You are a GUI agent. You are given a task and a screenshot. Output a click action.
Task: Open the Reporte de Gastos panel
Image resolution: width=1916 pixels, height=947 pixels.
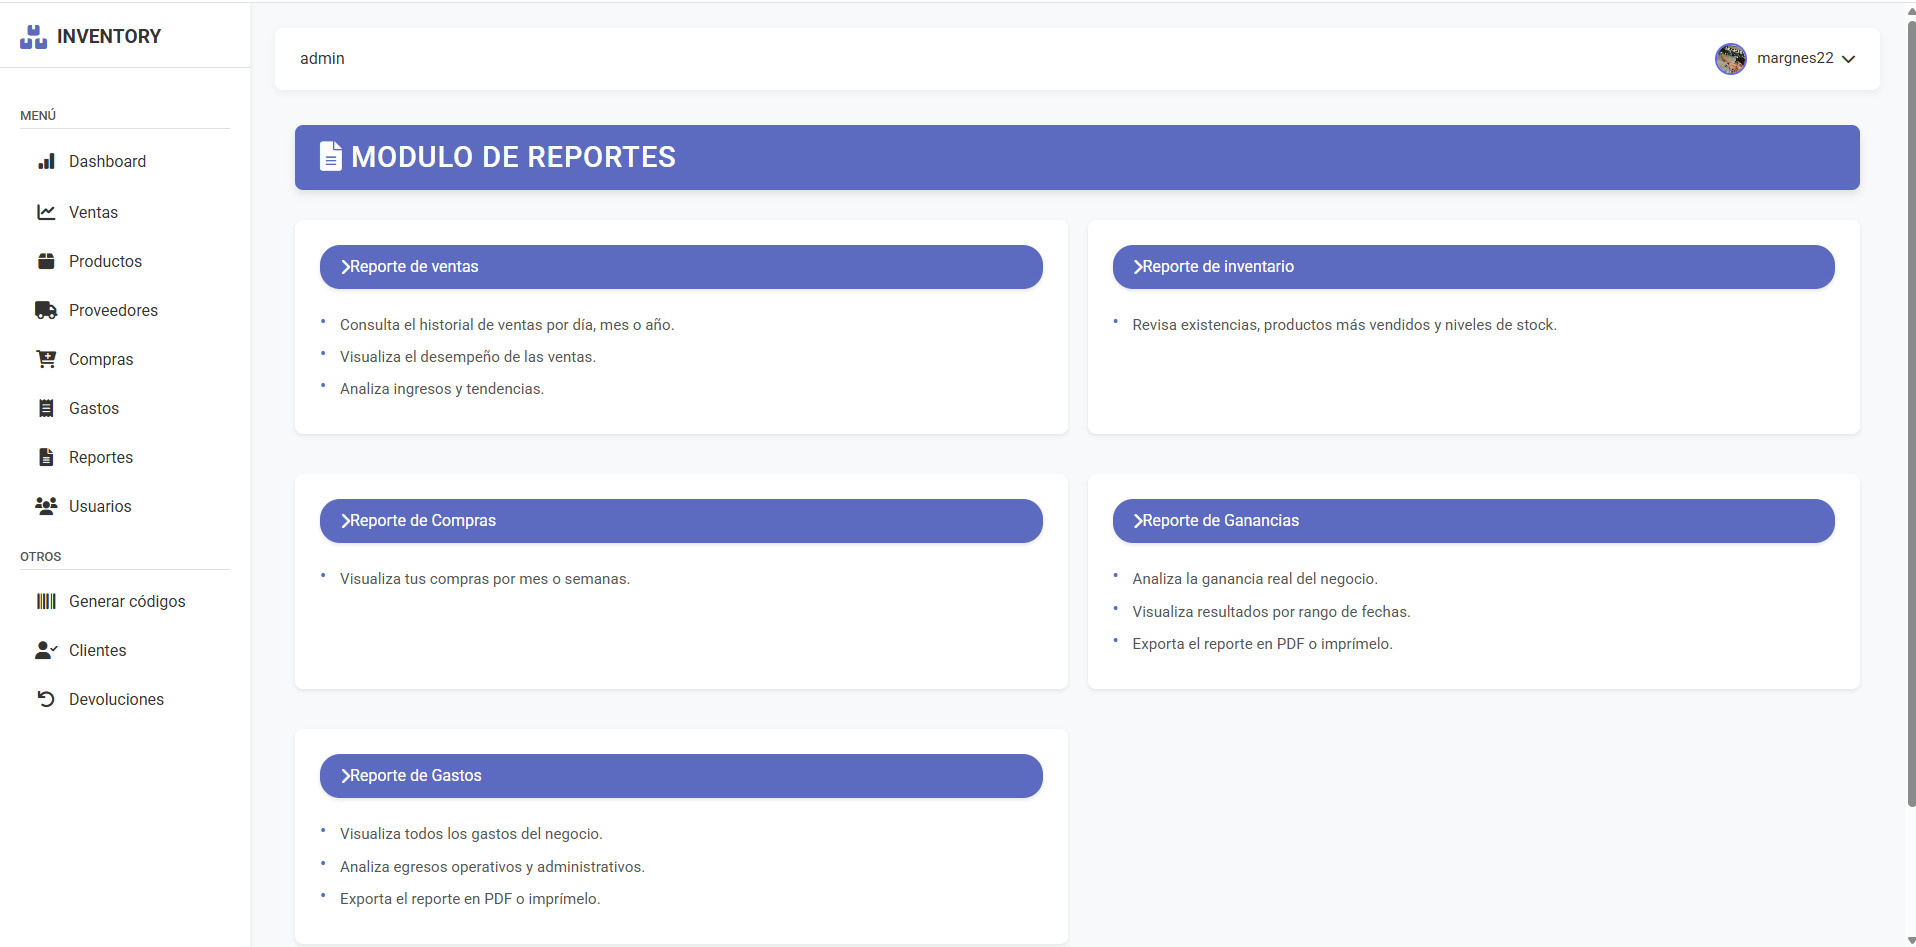click(x=680, y=775)
